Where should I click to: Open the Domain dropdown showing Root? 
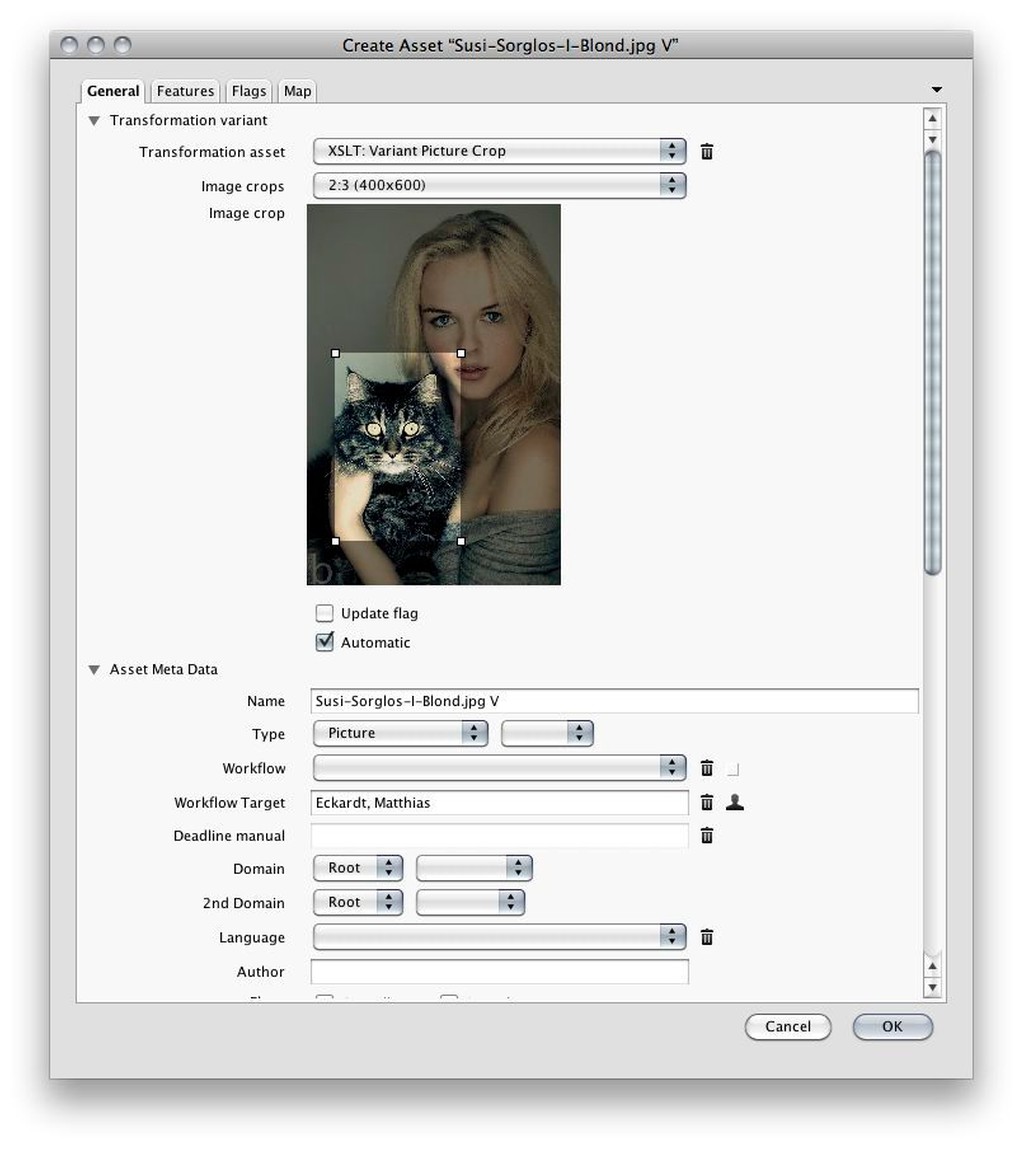[357, 868]
